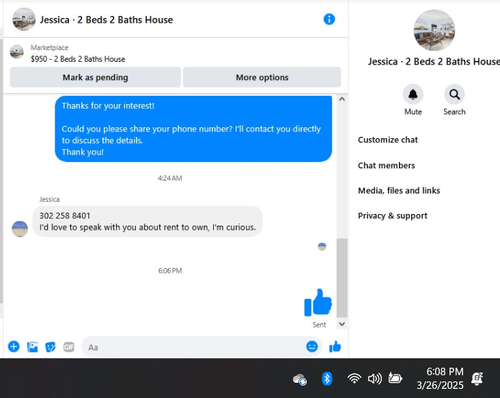Click large listing photo in side panel
Screen dimensions: 500x398
(x=434, y=30)
